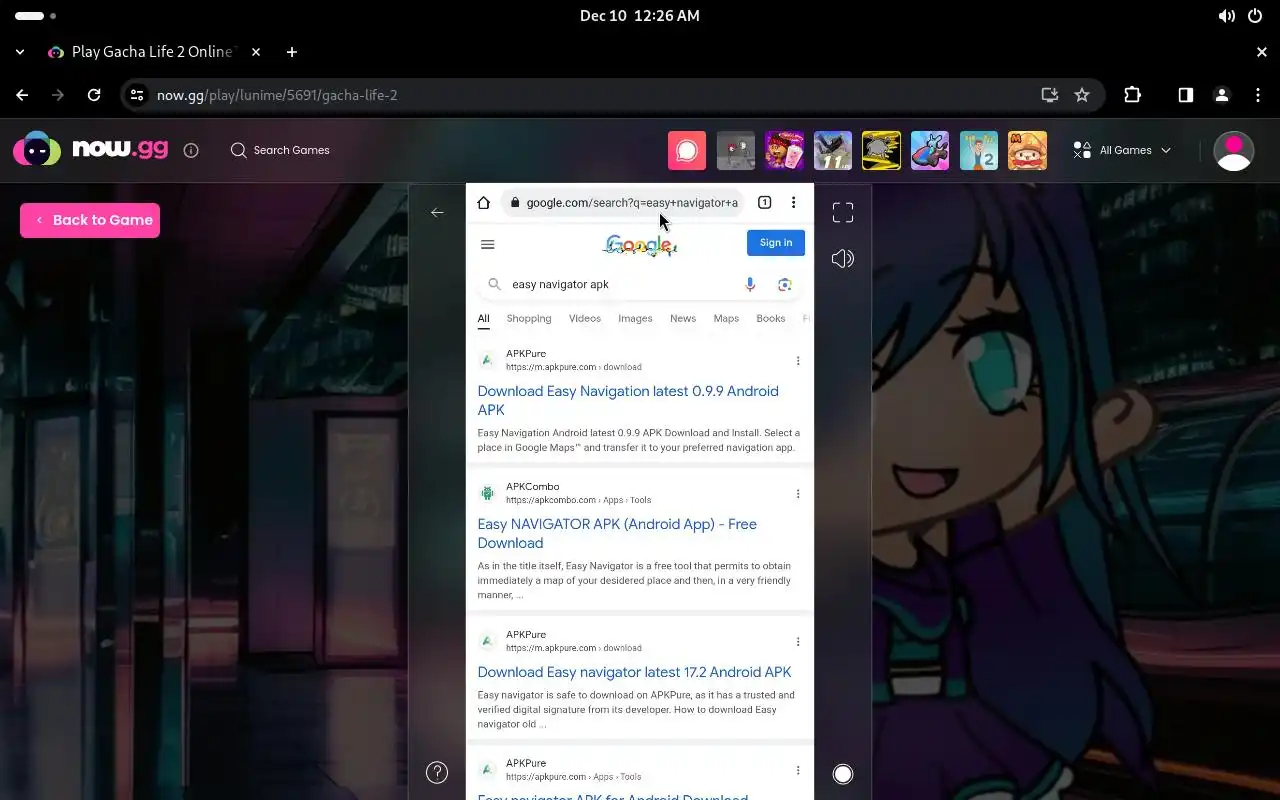Switch to the Images search tab
Screen dimensions: 1280x800
click(635, 318)
